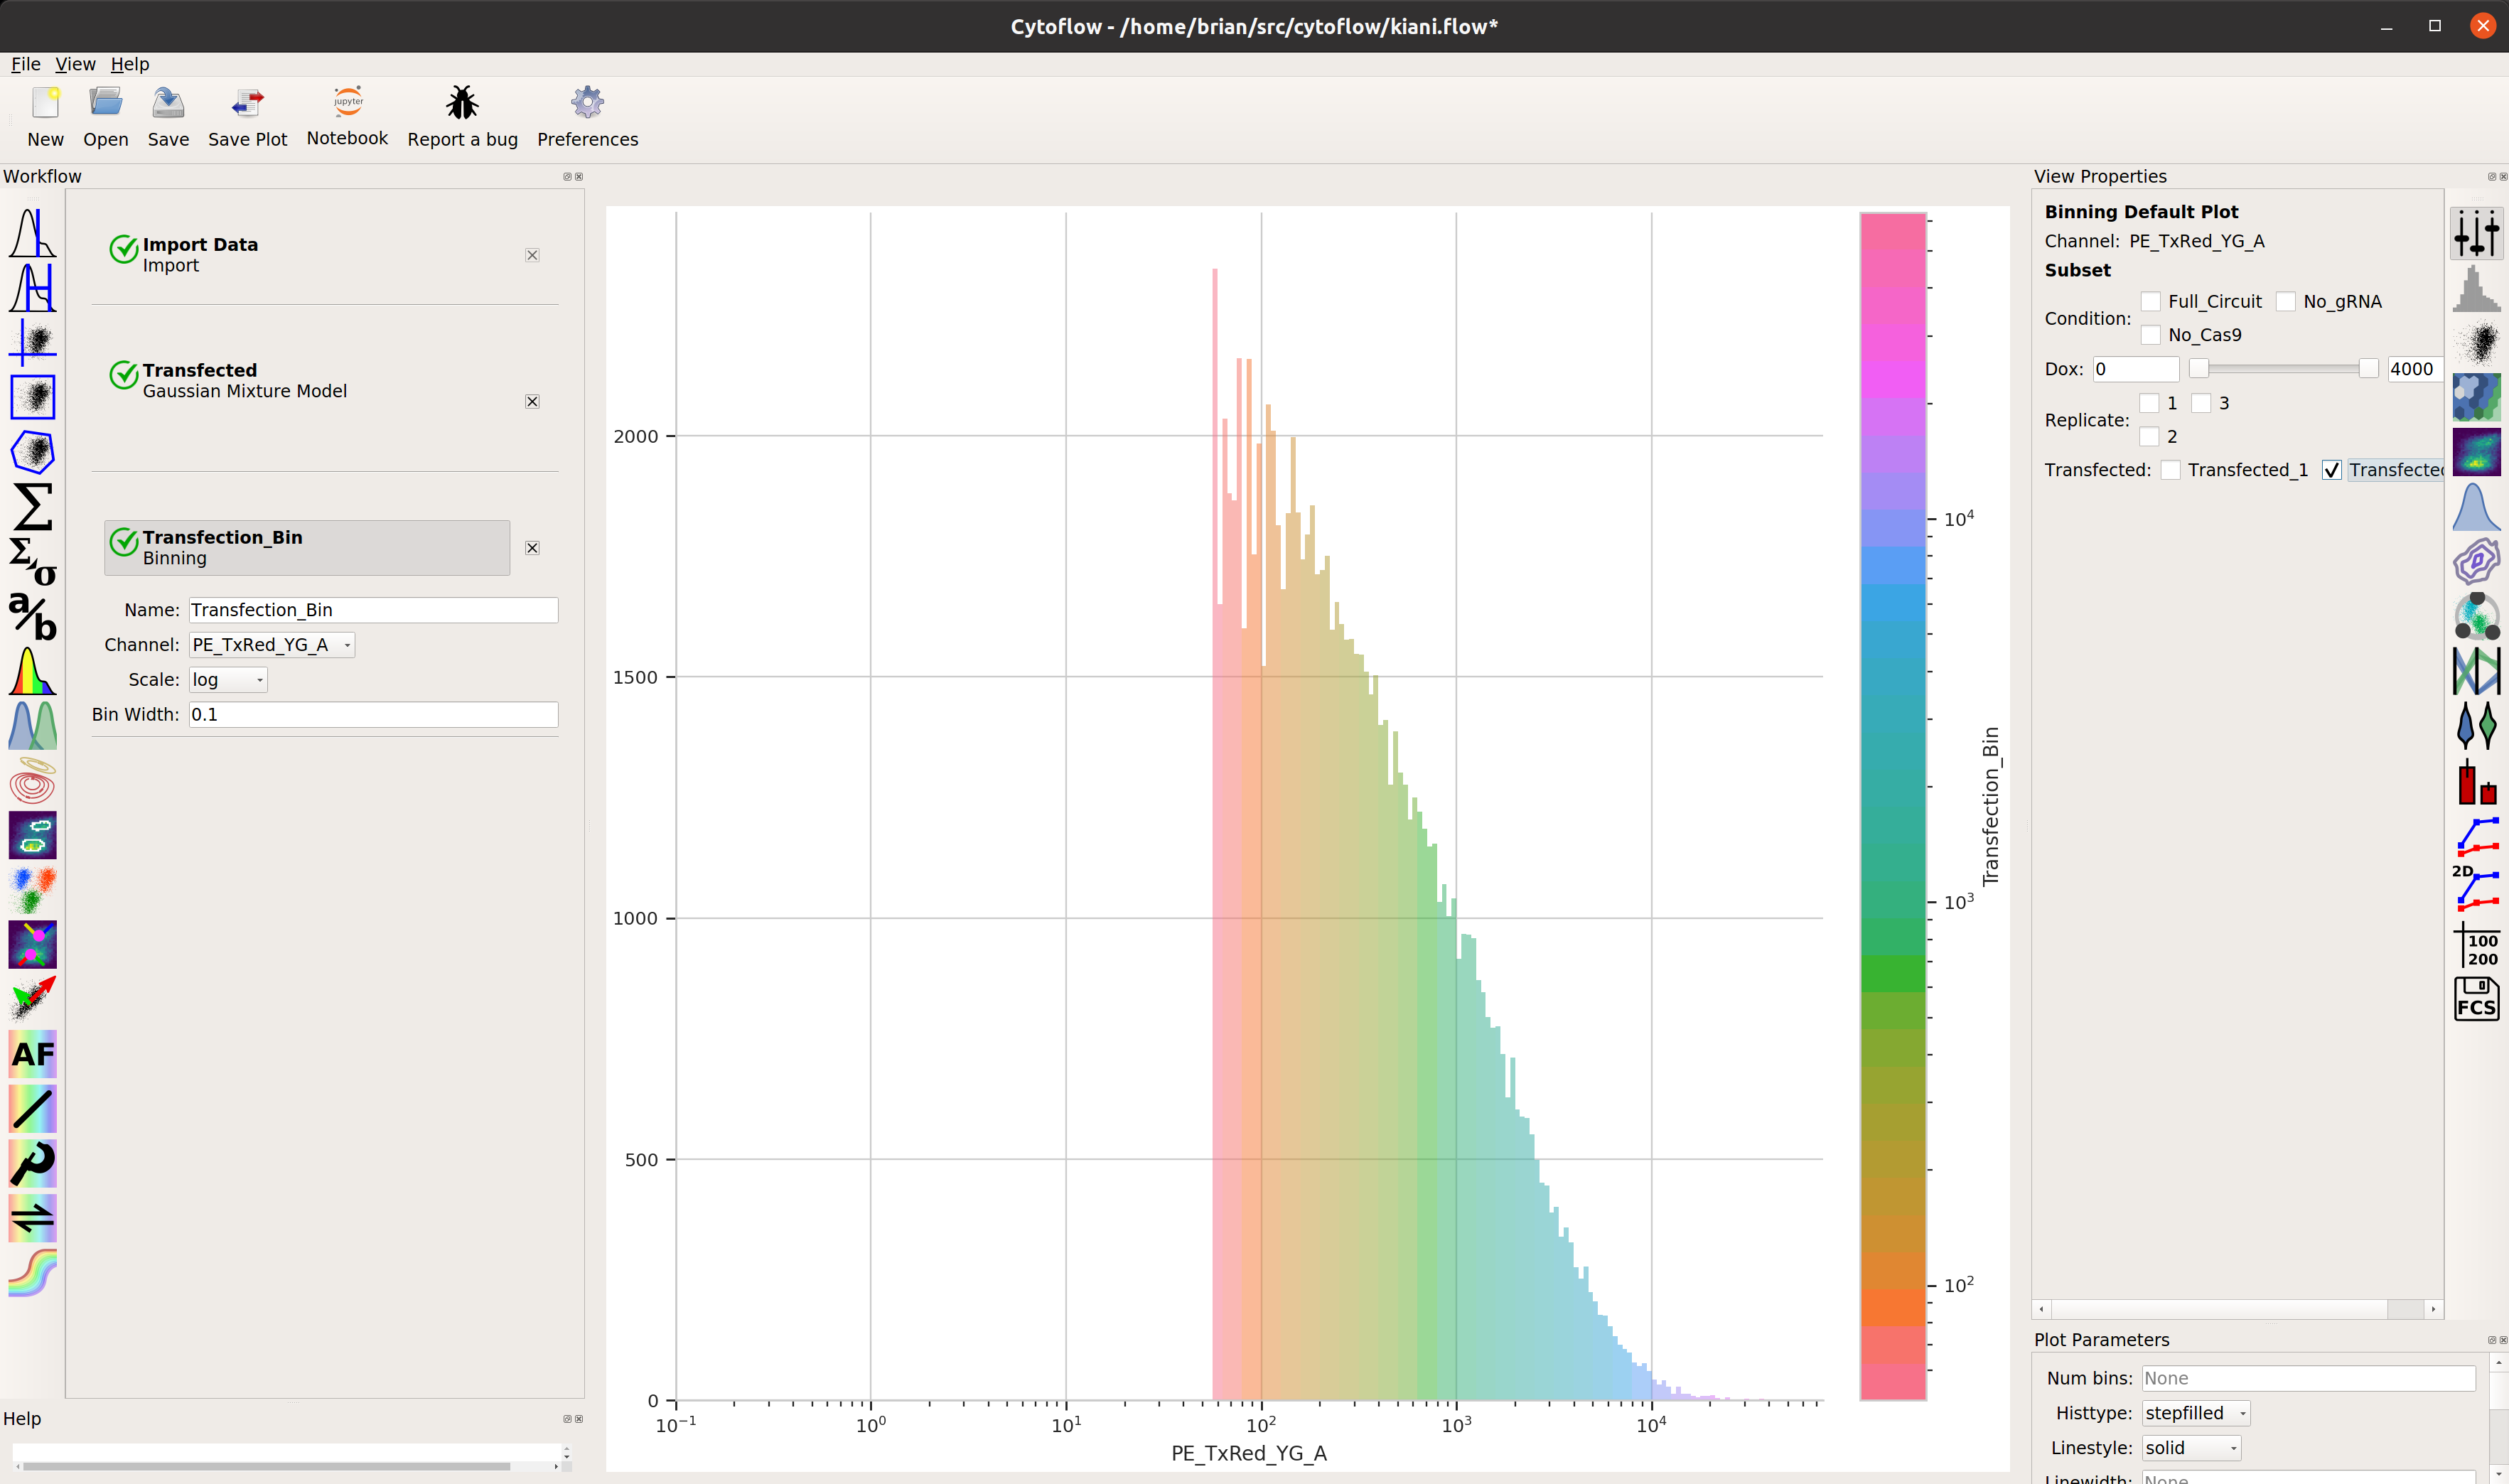Screen dimensions: 2509x1484
Task: Open the Channel dropdown PE_TxRed_YG_A
Action: [x=272, y=645]
